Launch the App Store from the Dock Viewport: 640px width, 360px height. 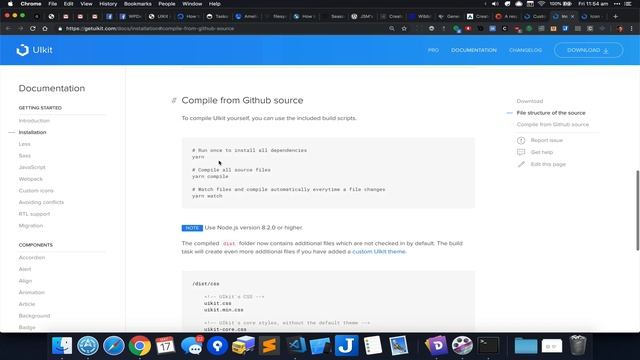coord(88,345)
